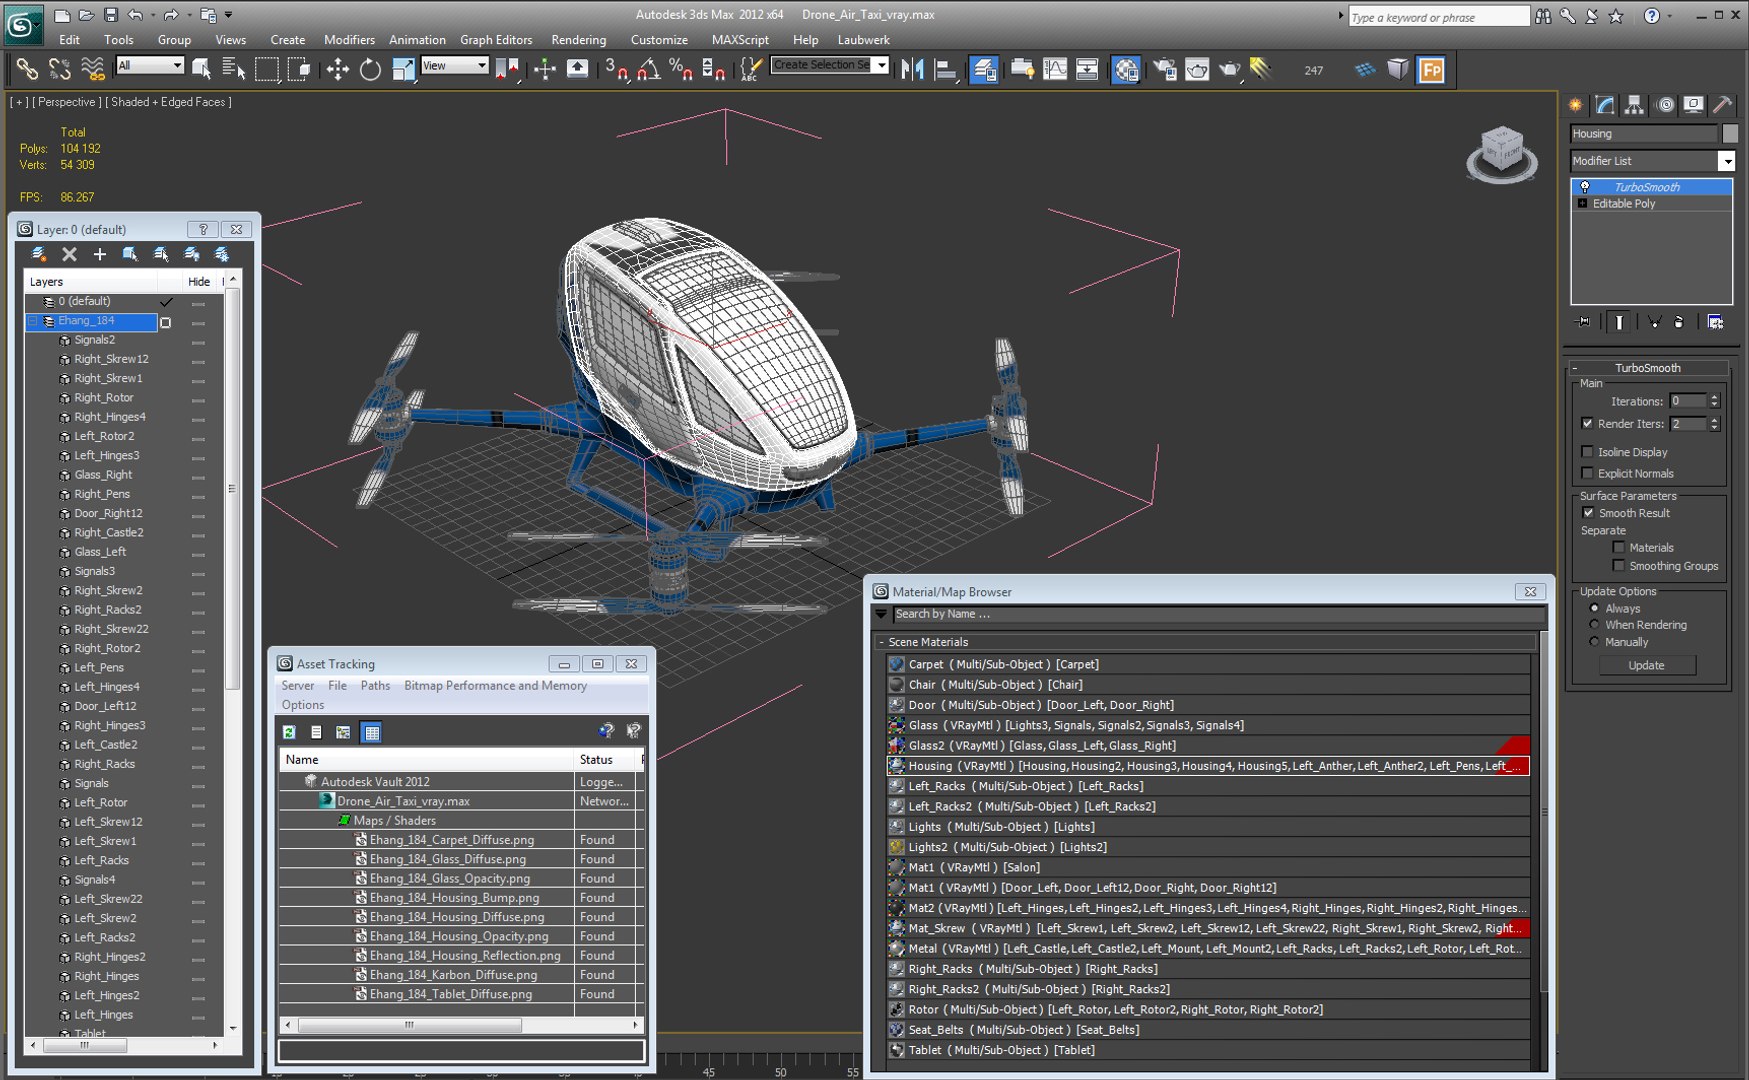Switch to Hierarchy command panel tab
Viewport: 1749px width, 1080px height.
(x=1634, y=105)
